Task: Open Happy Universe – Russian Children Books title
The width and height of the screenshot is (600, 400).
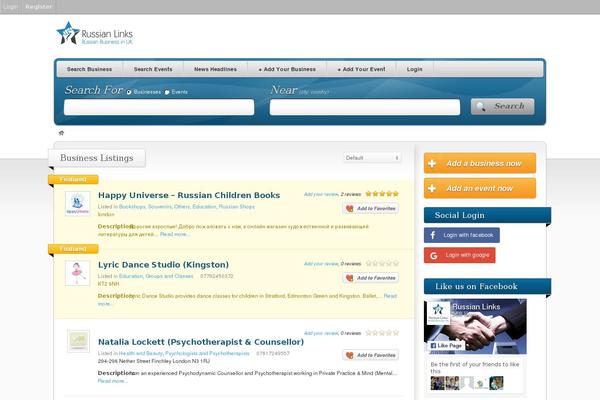Action: click(x=189, y=195)
